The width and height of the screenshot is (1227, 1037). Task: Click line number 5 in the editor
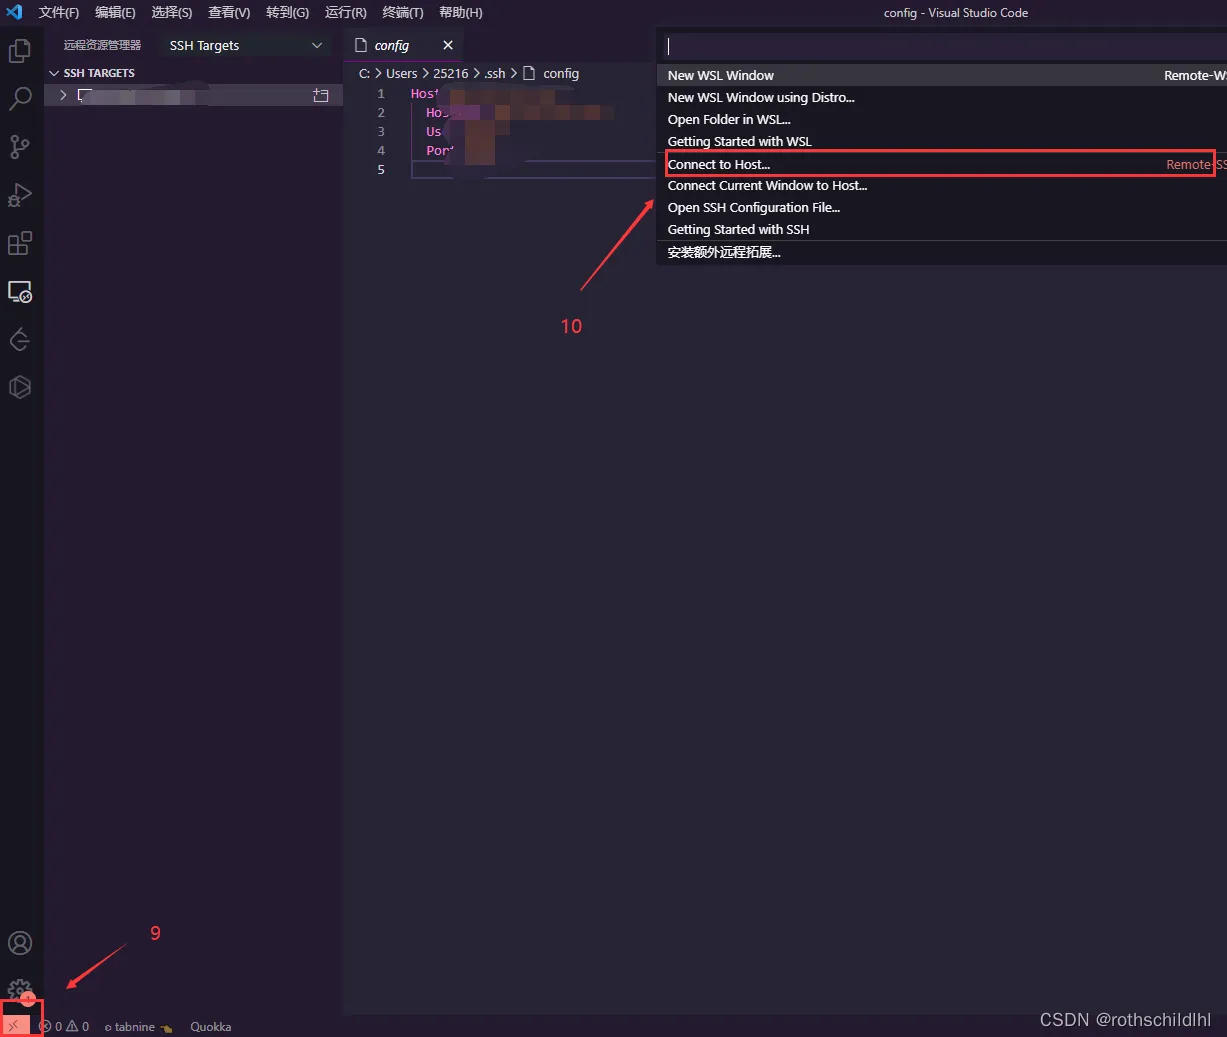tap(381, 169)
